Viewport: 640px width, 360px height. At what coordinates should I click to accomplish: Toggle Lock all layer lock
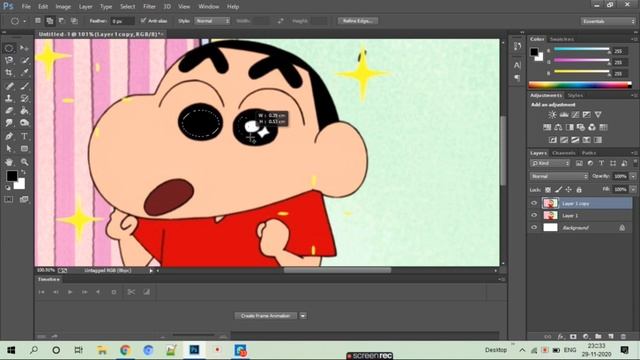pyautogui.click(x=579, y=190)
